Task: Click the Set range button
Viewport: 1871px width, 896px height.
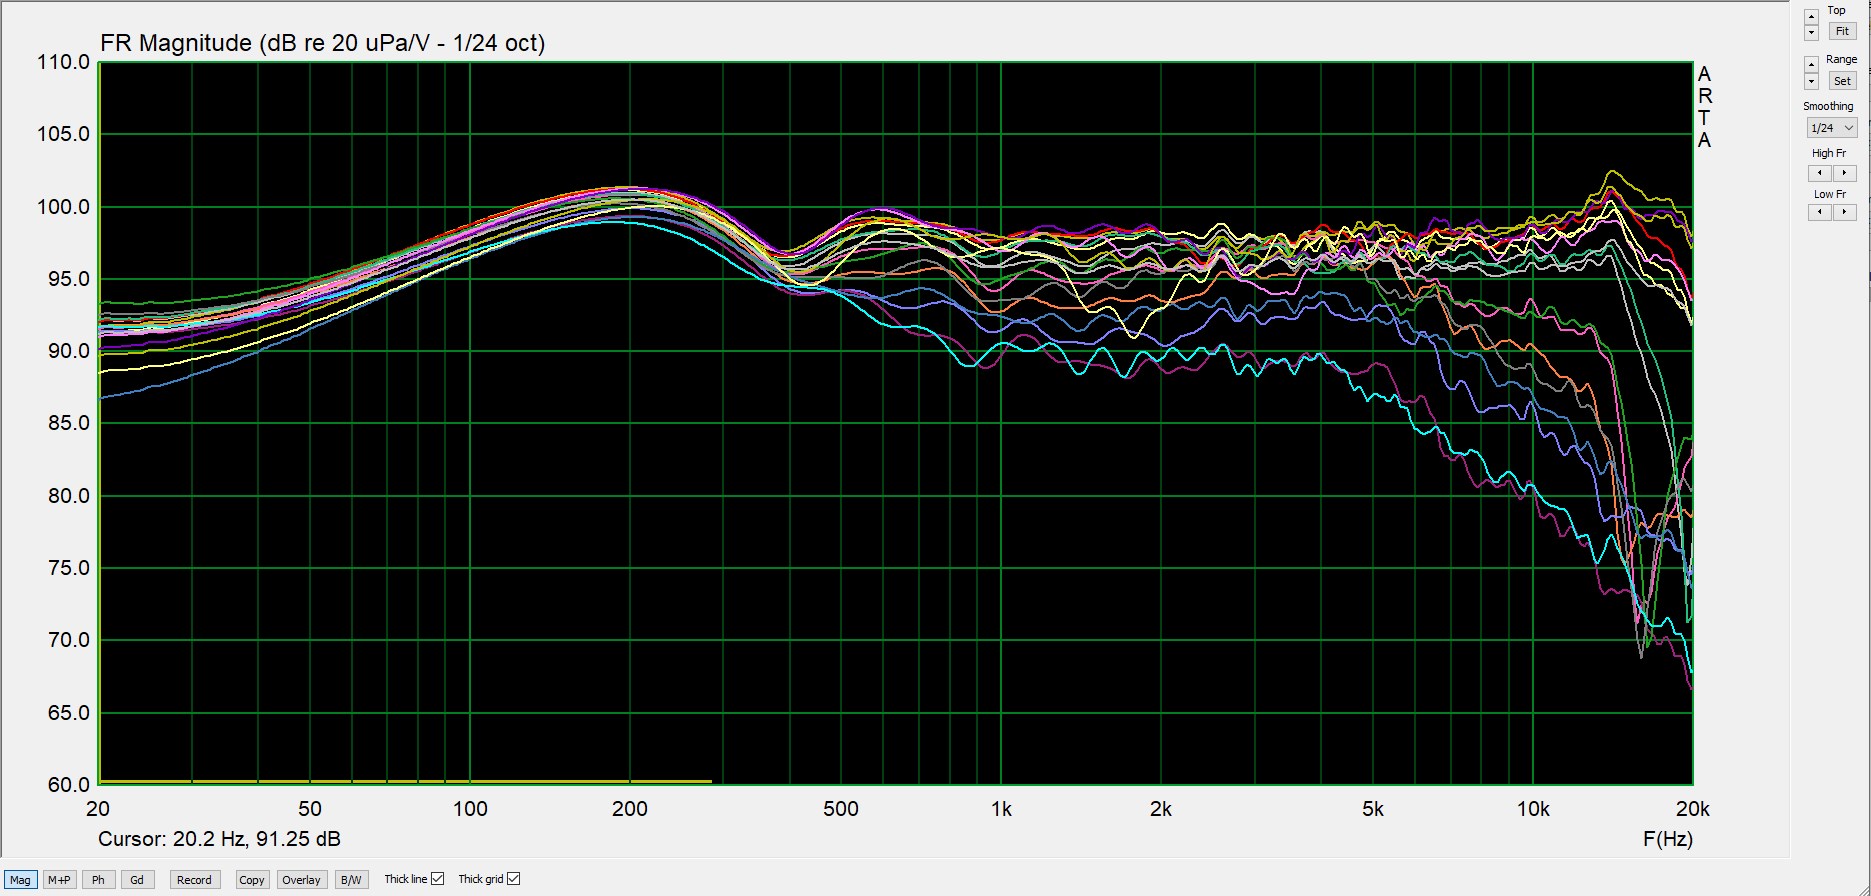Action: [1842, 81]
